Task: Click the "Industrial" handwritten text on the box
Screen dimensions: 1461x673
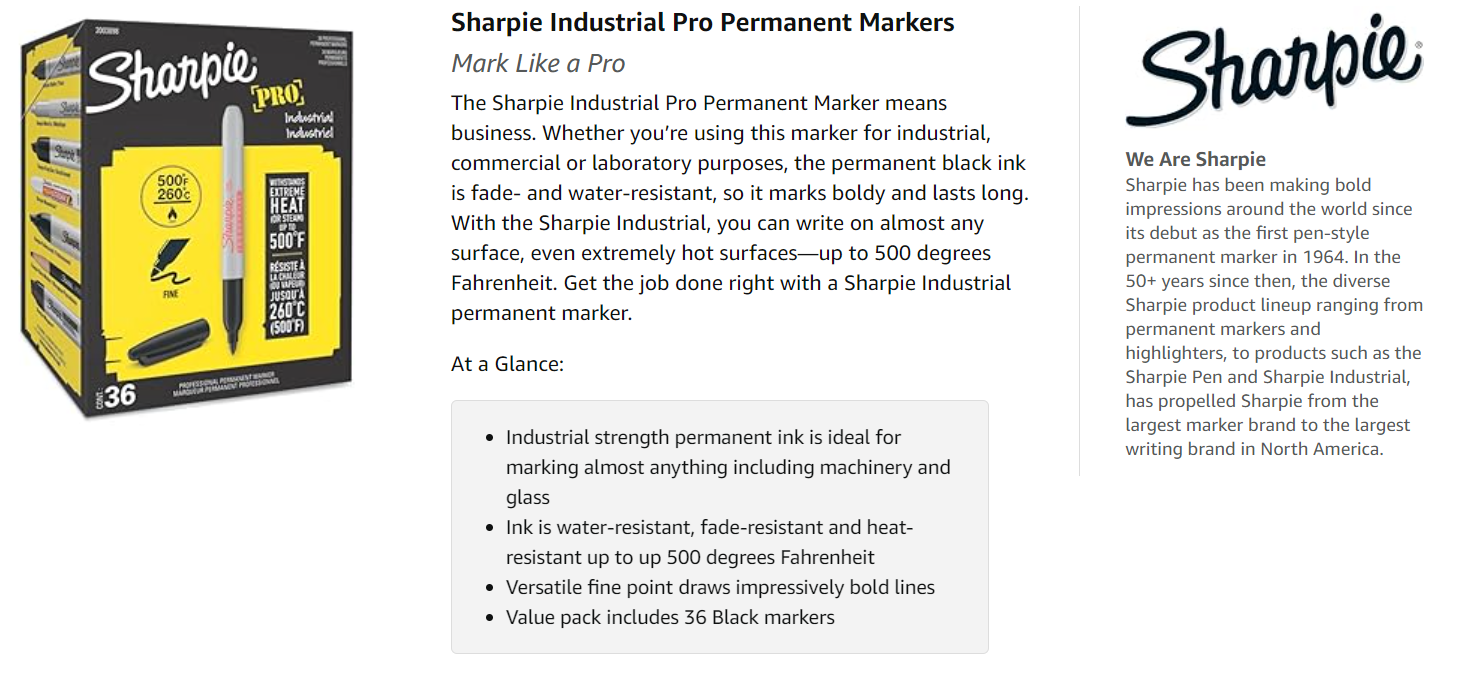Action: pos(308,117)
